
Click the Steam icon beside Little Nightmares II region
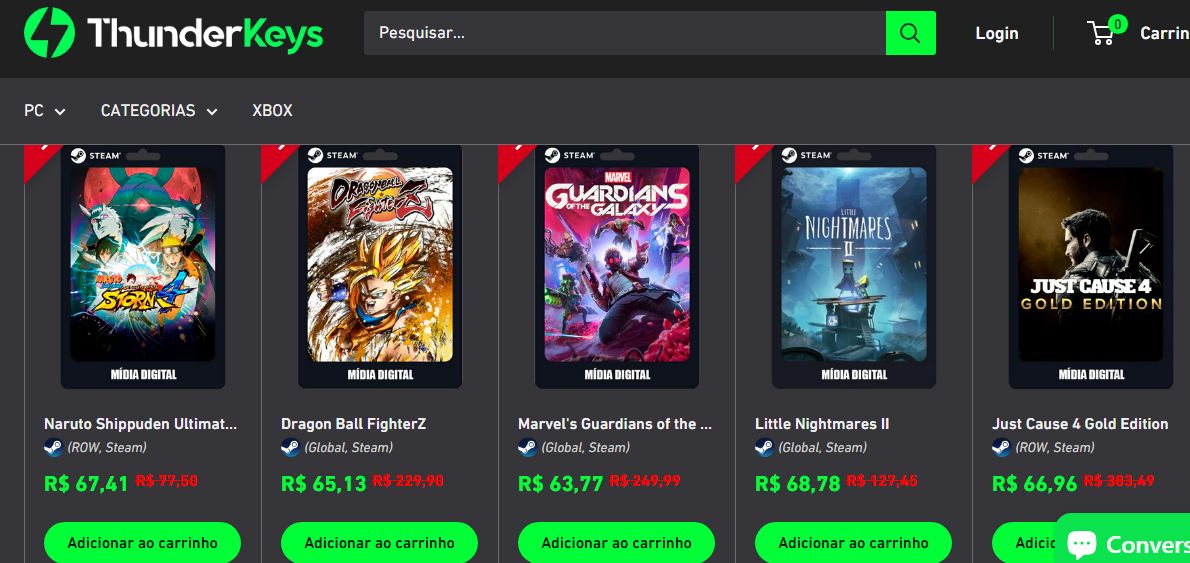point(764,447)
